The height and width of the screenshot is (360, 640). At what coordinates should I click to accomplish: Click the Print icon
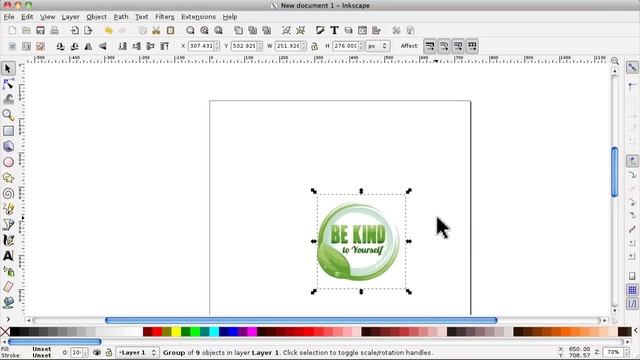pyautogui.click(x=54, y=31)
